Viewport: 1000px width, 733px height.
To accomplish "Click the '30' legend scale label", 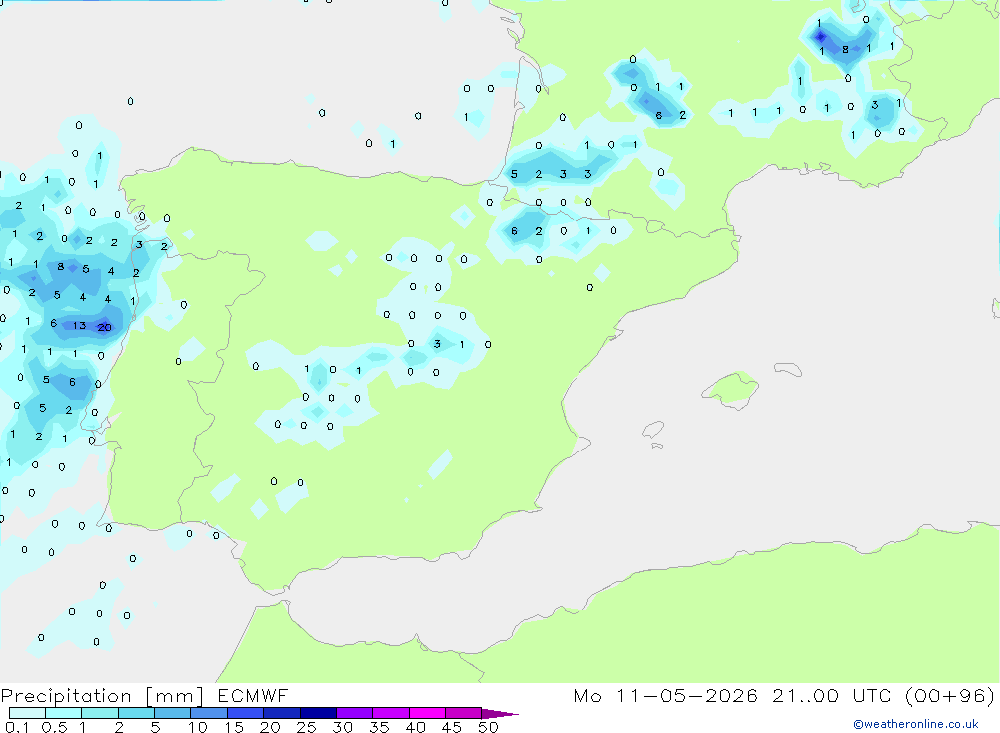I will click(x=343, y=727).
